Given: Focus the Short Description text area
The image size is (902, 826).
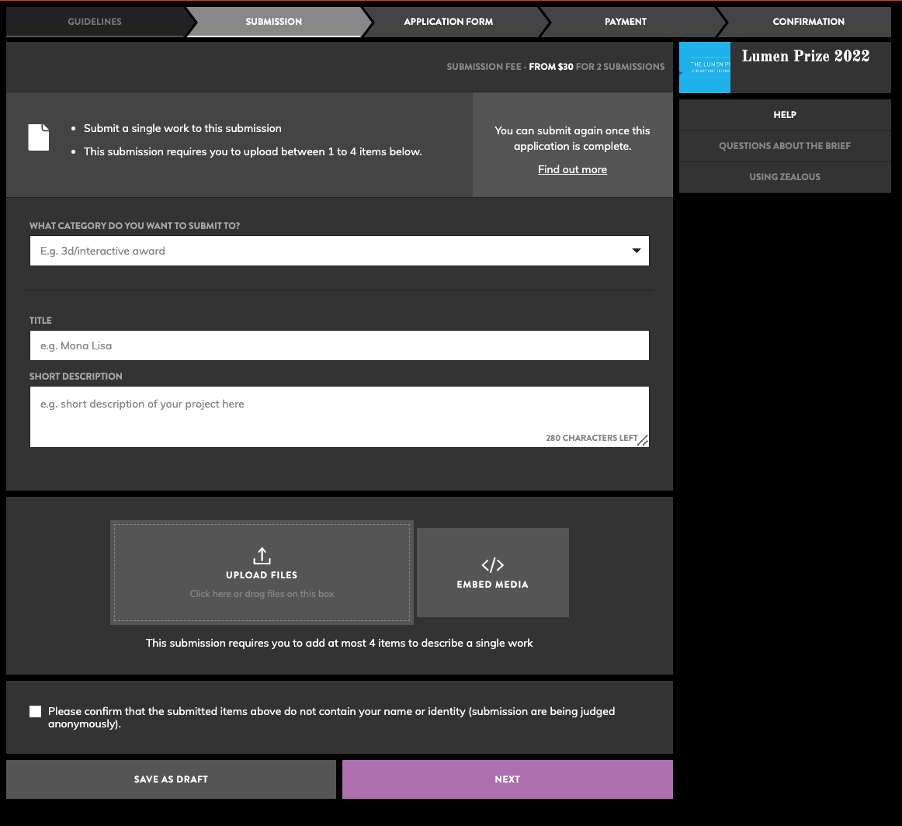Looking at the screenshot, I should tap(339, 417).
